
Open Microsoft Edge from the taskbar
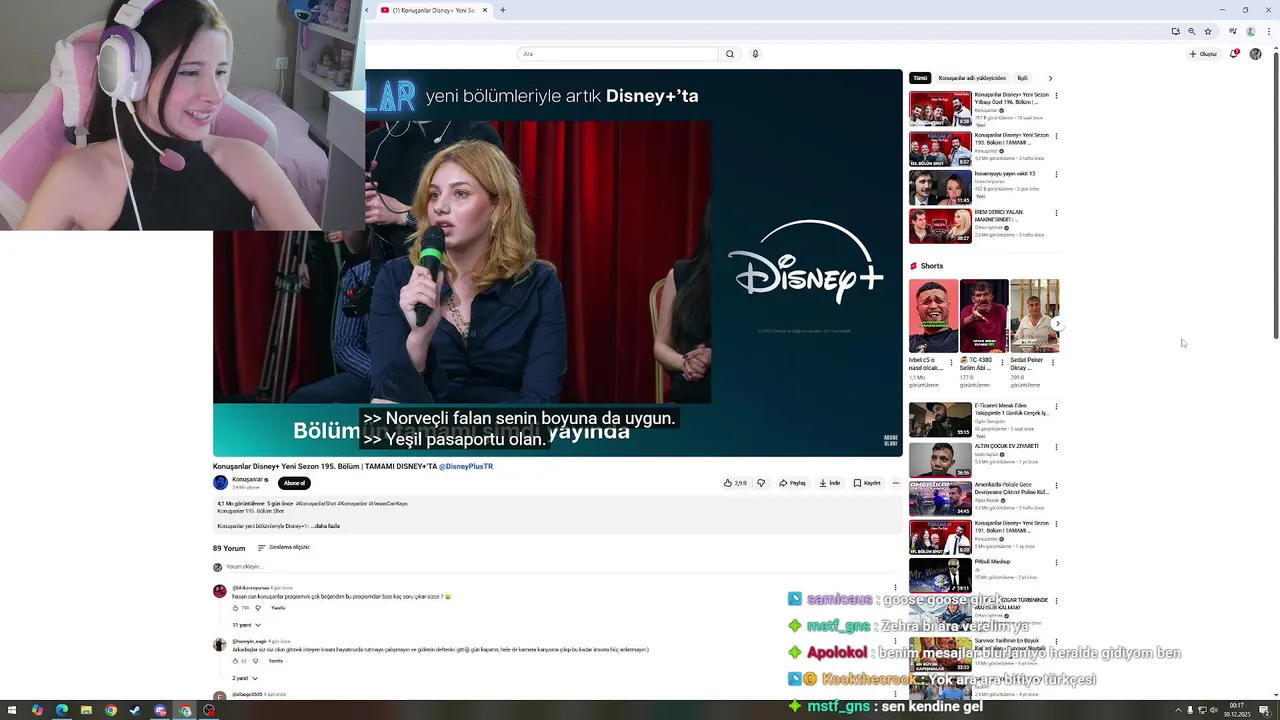61,711
